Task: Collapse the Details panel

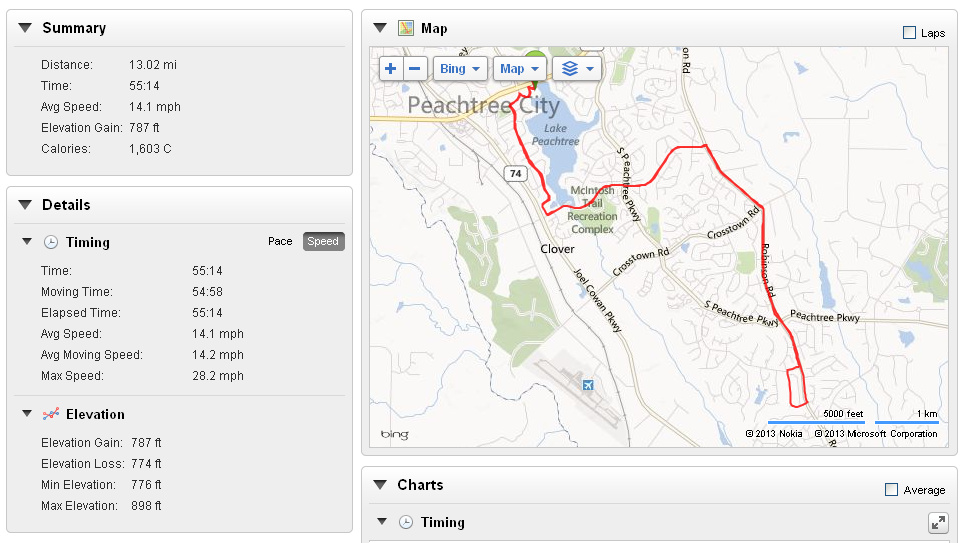Action: [x=26, y=205]
